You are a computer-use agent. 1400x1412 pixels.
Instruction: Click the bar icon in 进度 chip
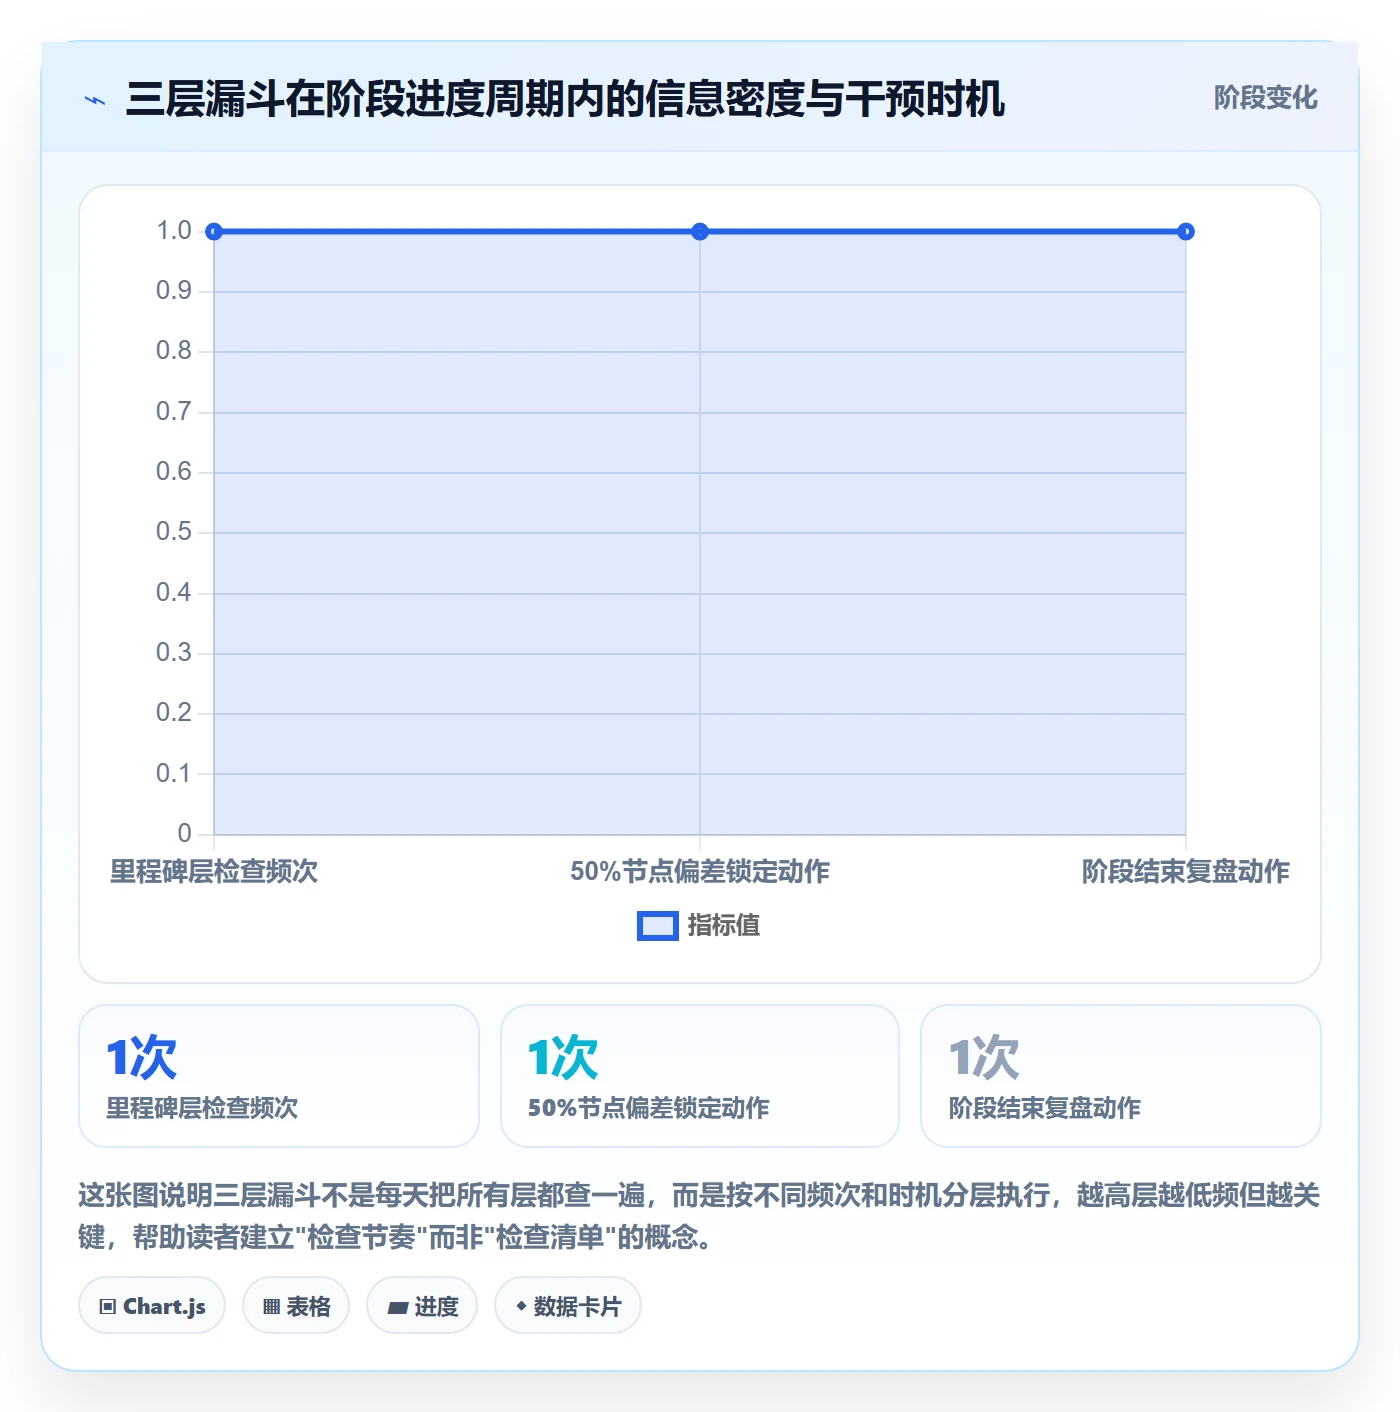(x=397, y=1308)
